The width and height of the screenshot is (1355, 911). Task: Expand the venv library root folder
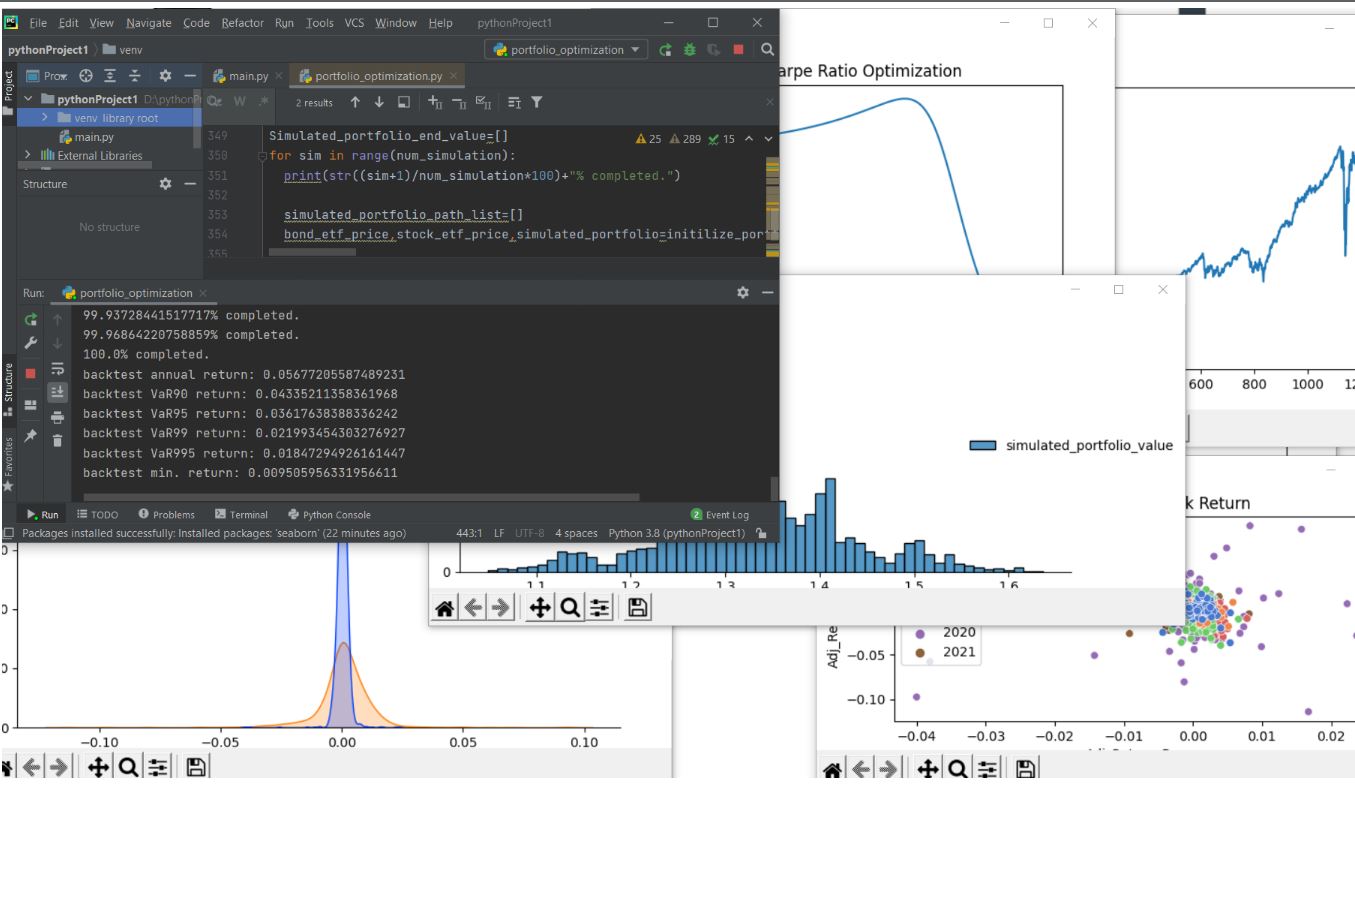click(x=45, y=118)
